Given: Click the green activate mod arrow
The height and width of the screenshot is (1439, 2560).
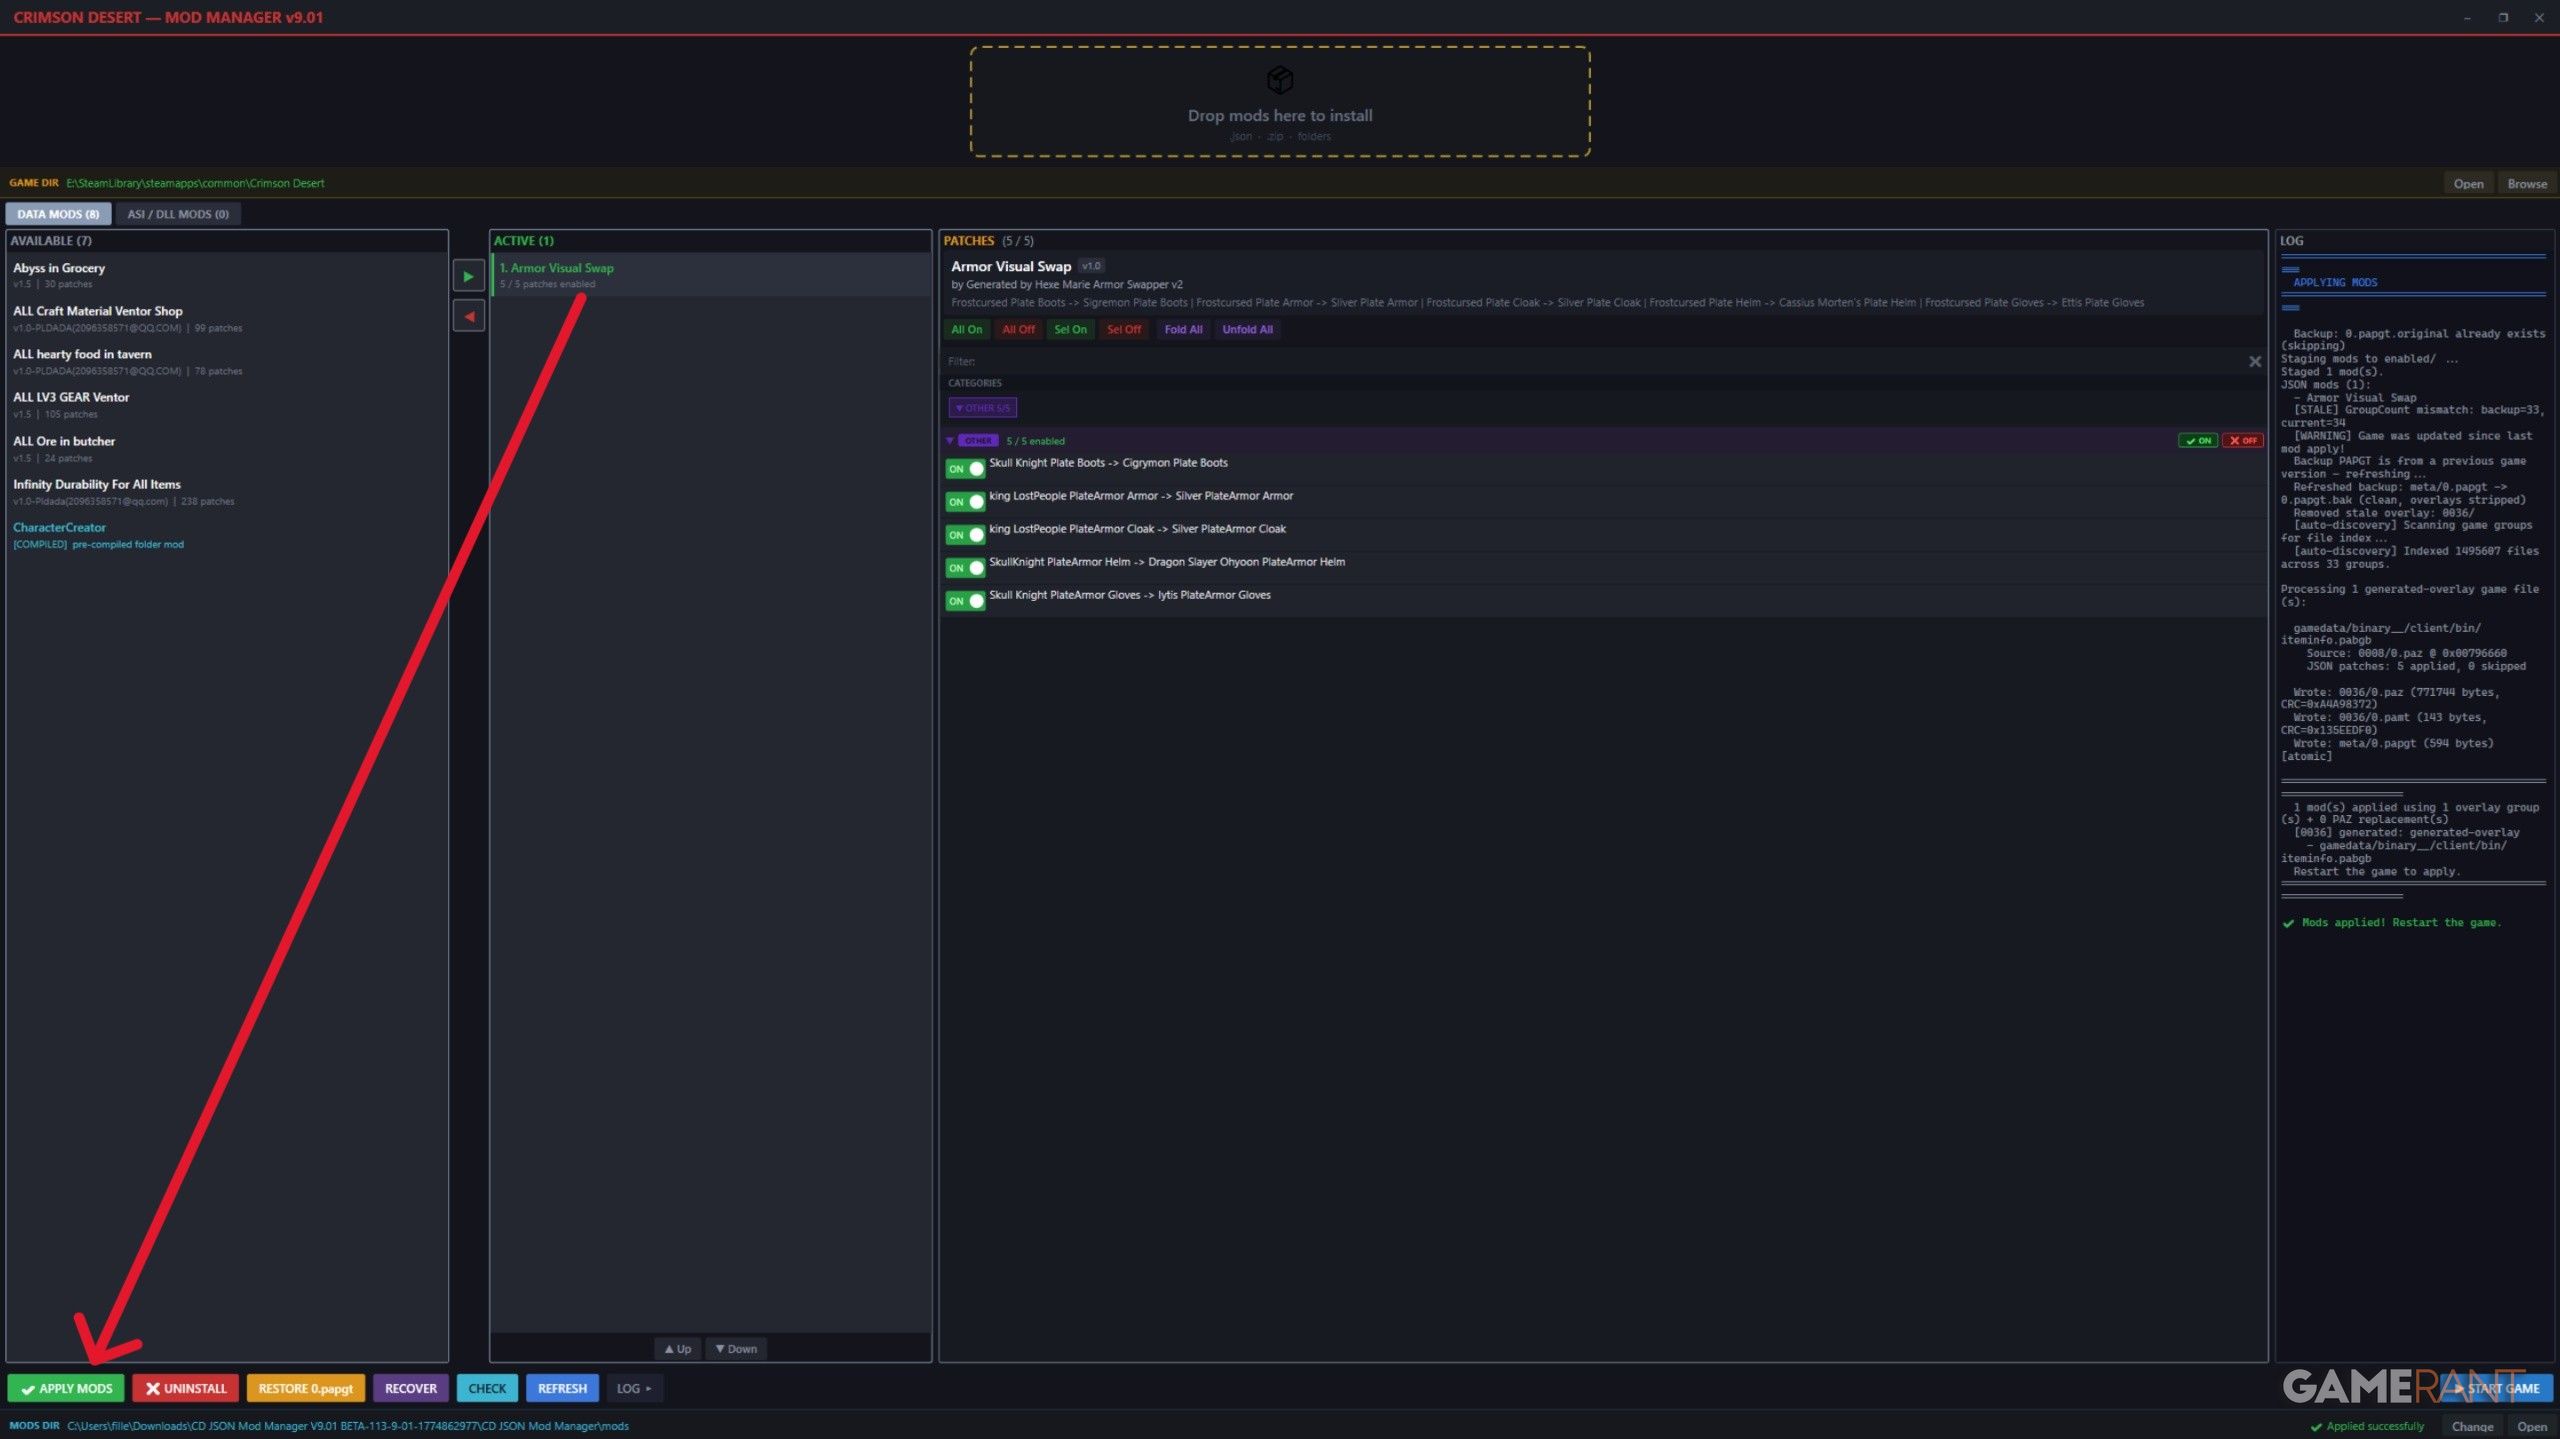Looking at the screenshot, I should pyautogui.click(x=468, y=276).
